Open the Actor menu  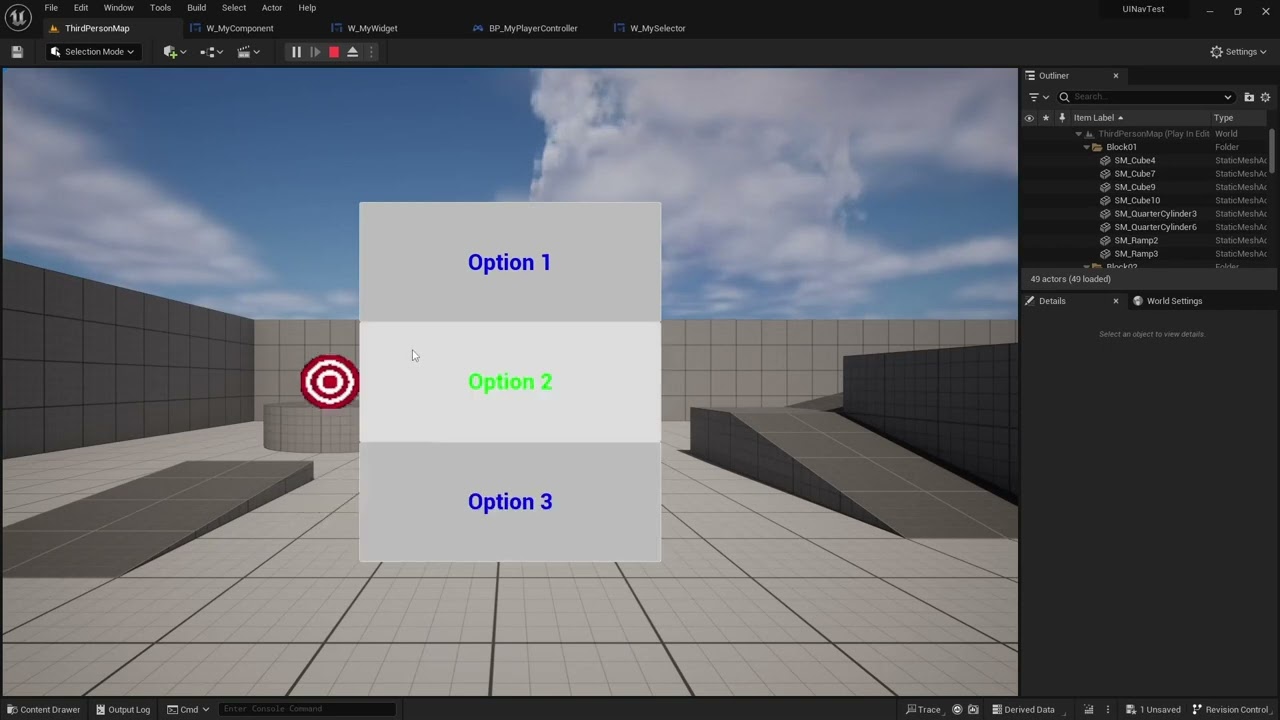coord(272,8)
